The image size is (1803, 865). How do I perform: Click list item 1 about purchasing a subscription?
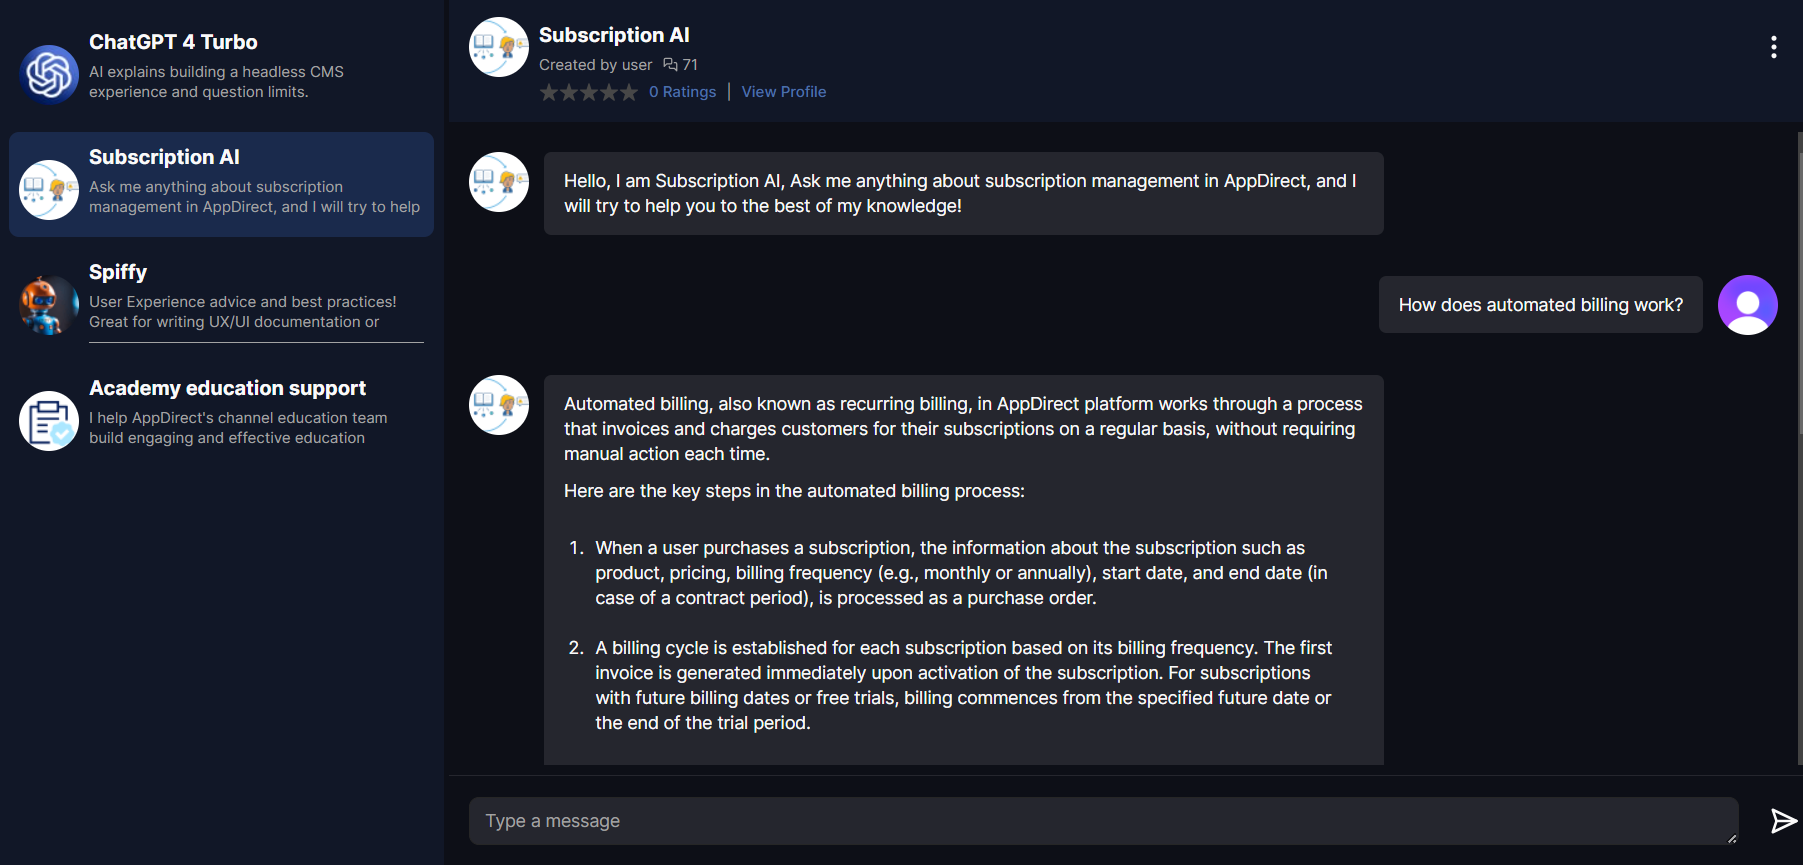click(x=961, y=573)
